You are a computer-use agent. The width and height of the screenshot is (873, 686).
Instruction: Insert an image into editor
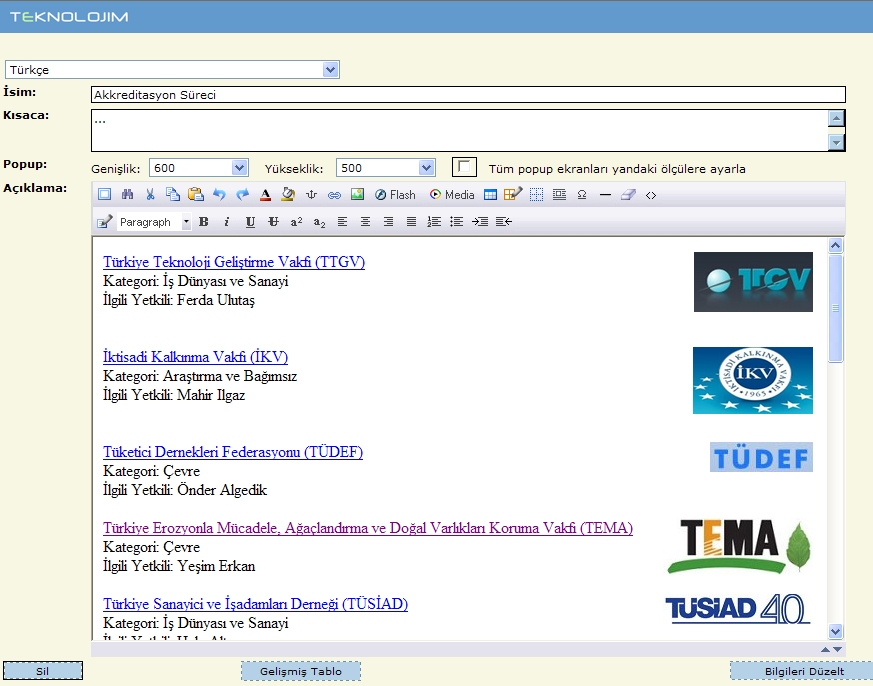point(357,194)
